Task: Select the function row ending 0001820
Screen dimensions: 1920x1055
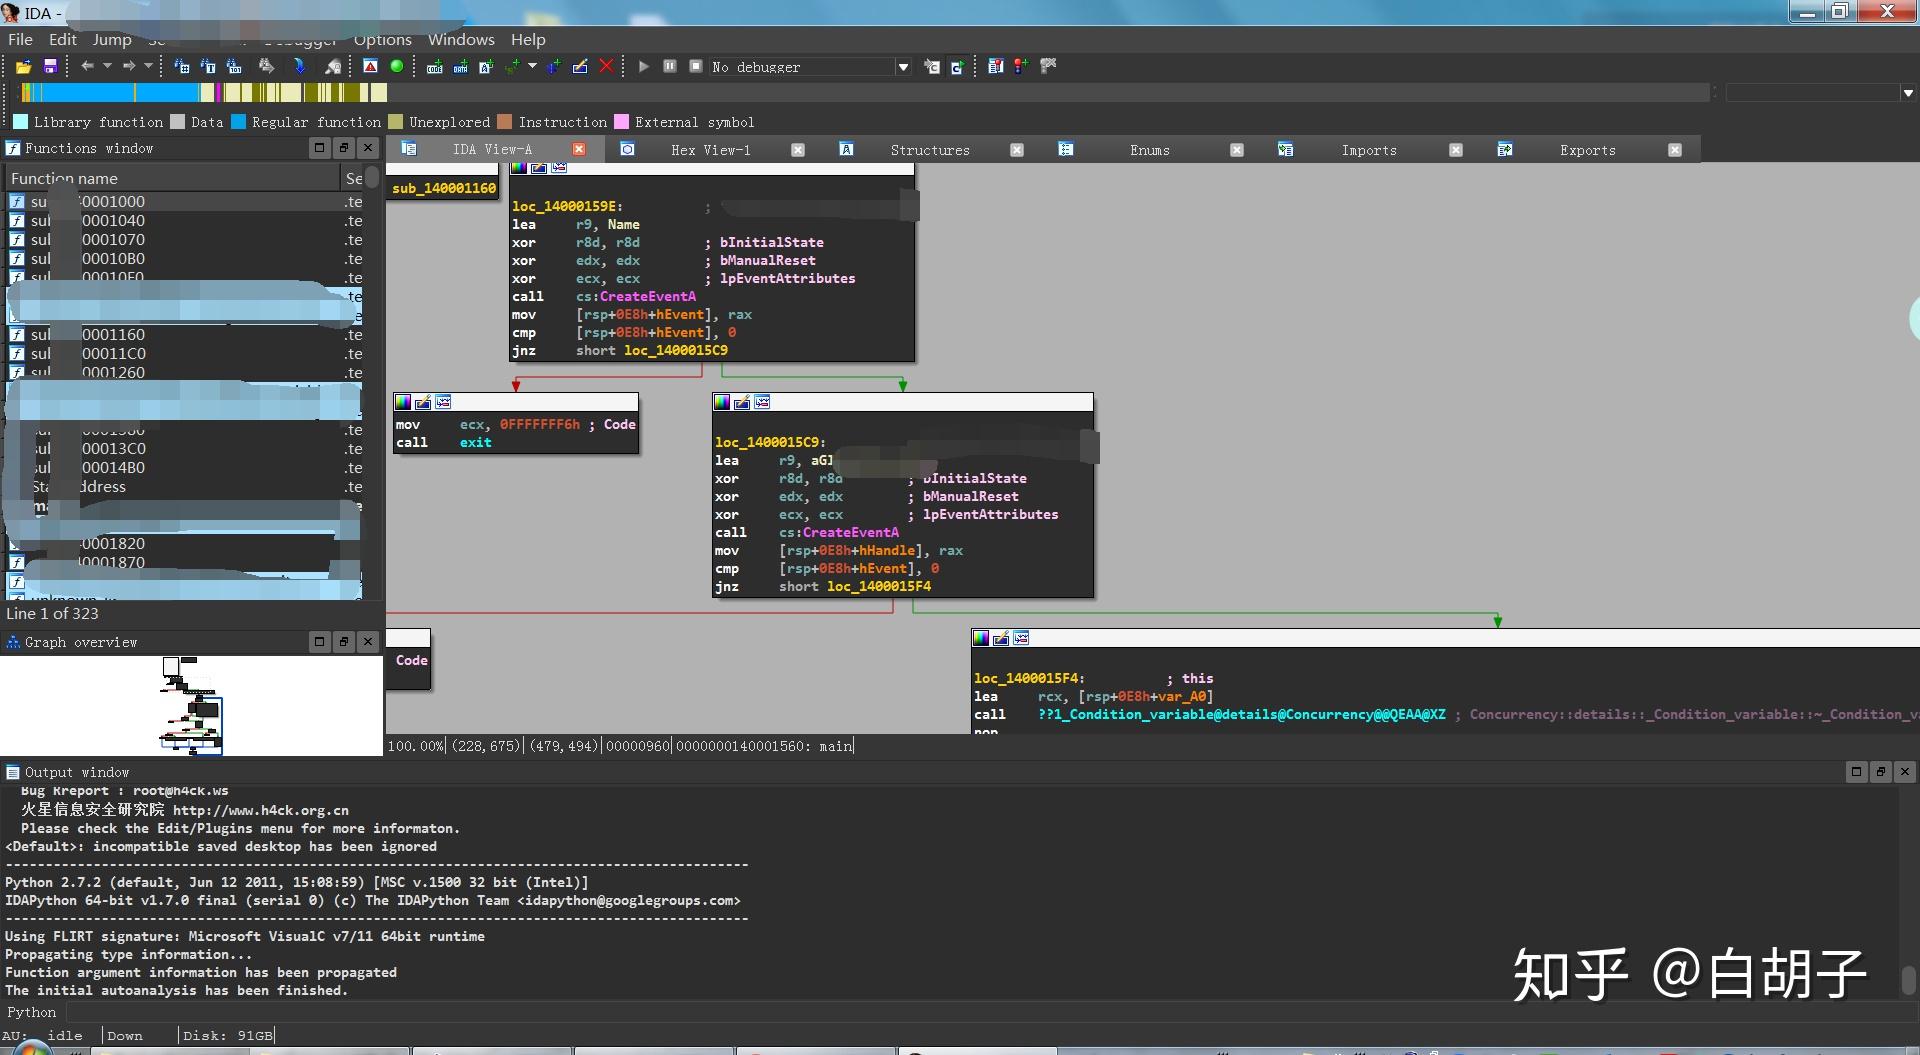Action: coord(185,544)
